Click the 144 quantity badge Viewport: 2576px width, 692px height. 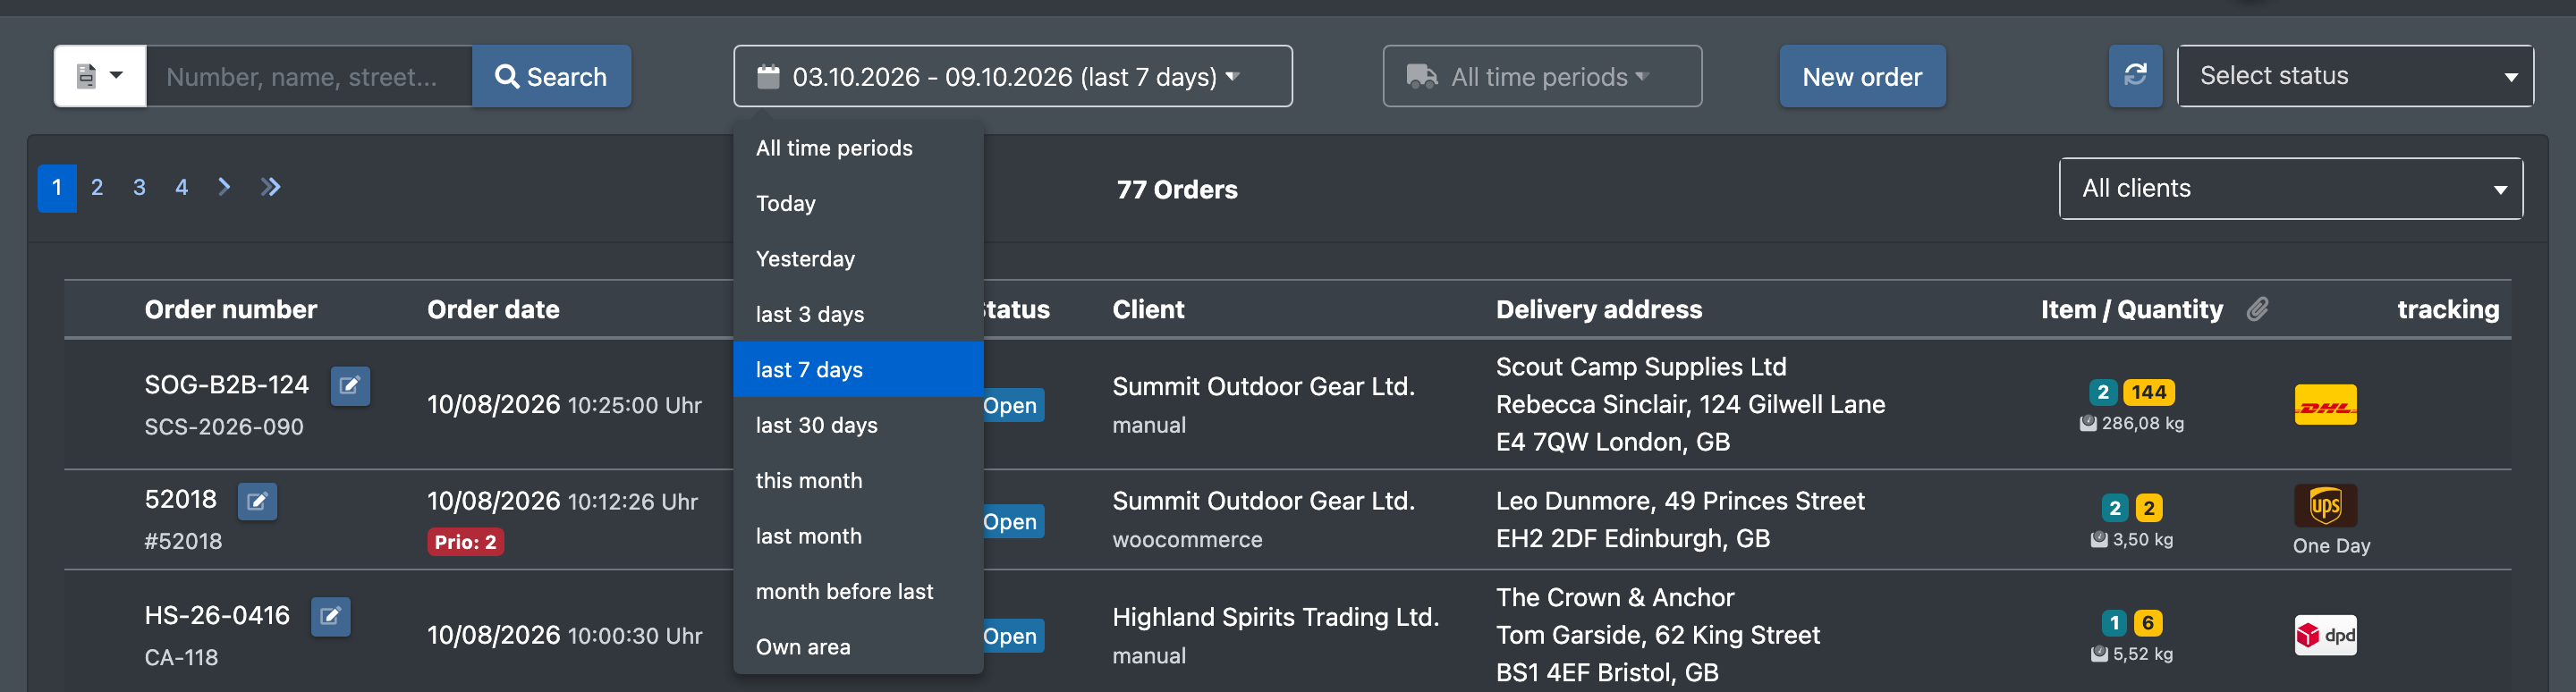tap(2148, 392)
